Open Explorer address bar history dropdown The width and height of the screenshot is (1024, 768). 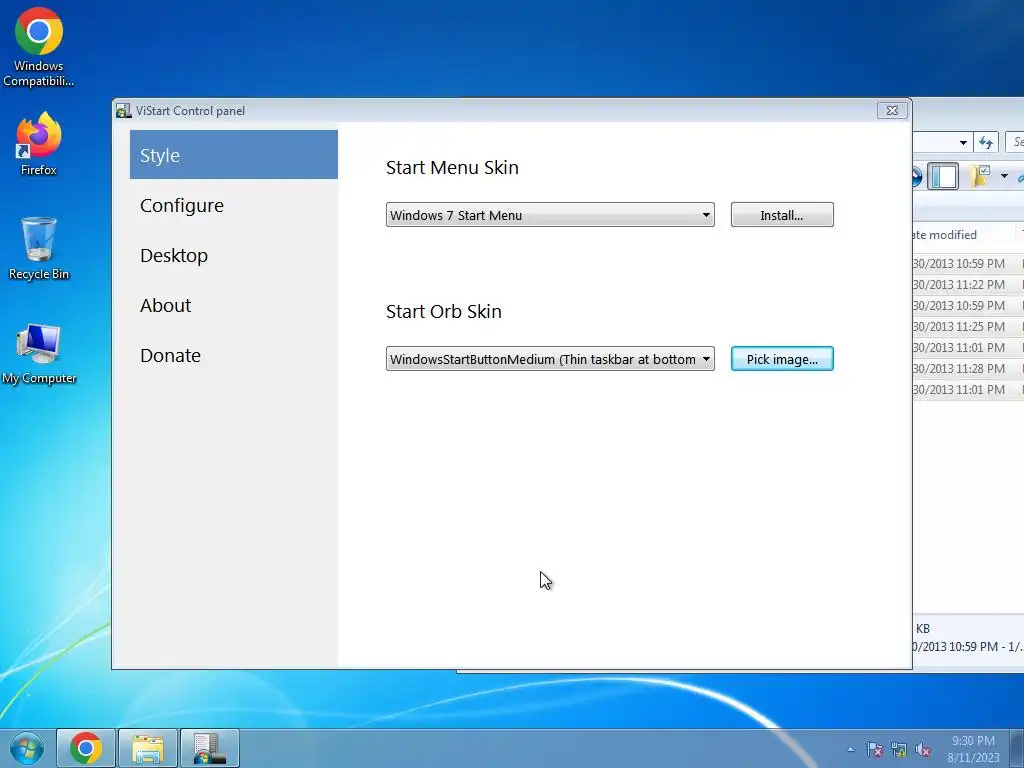point(963,142)
